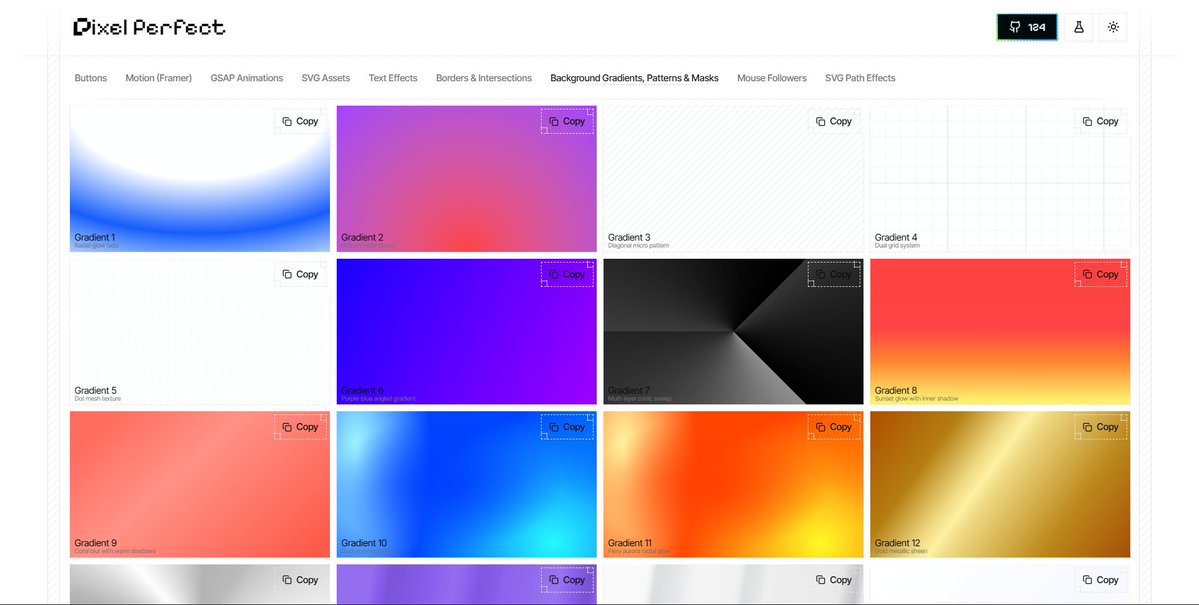This screenshot has width=1199, height=605.
Task: Select the GSAP Animations tab
Action: pos(246,78)
